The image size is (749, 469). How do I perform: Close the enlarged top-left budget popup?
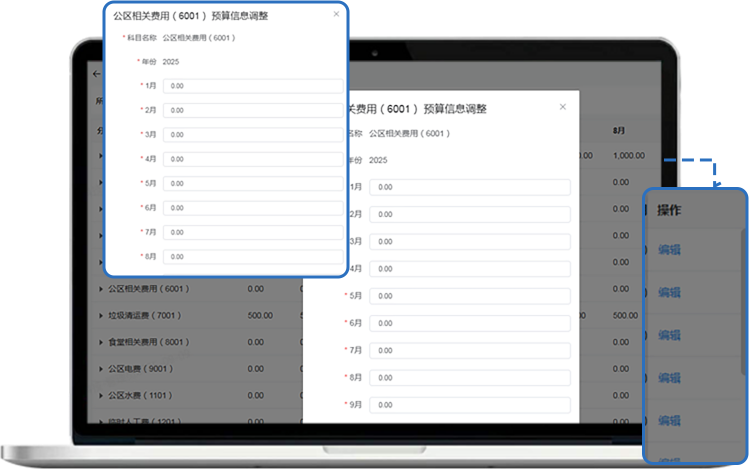pyautogui.click(x=335, y=15)
